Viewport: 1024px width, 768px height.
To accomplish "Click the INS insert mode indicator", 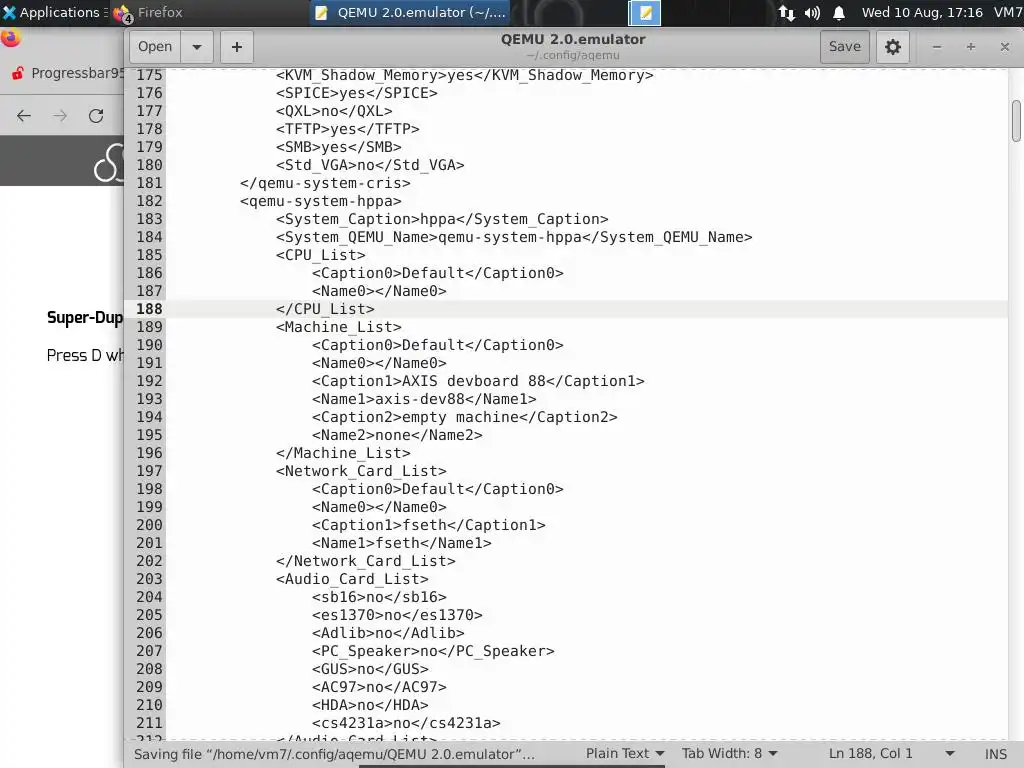I will click(x=995, y=754).
